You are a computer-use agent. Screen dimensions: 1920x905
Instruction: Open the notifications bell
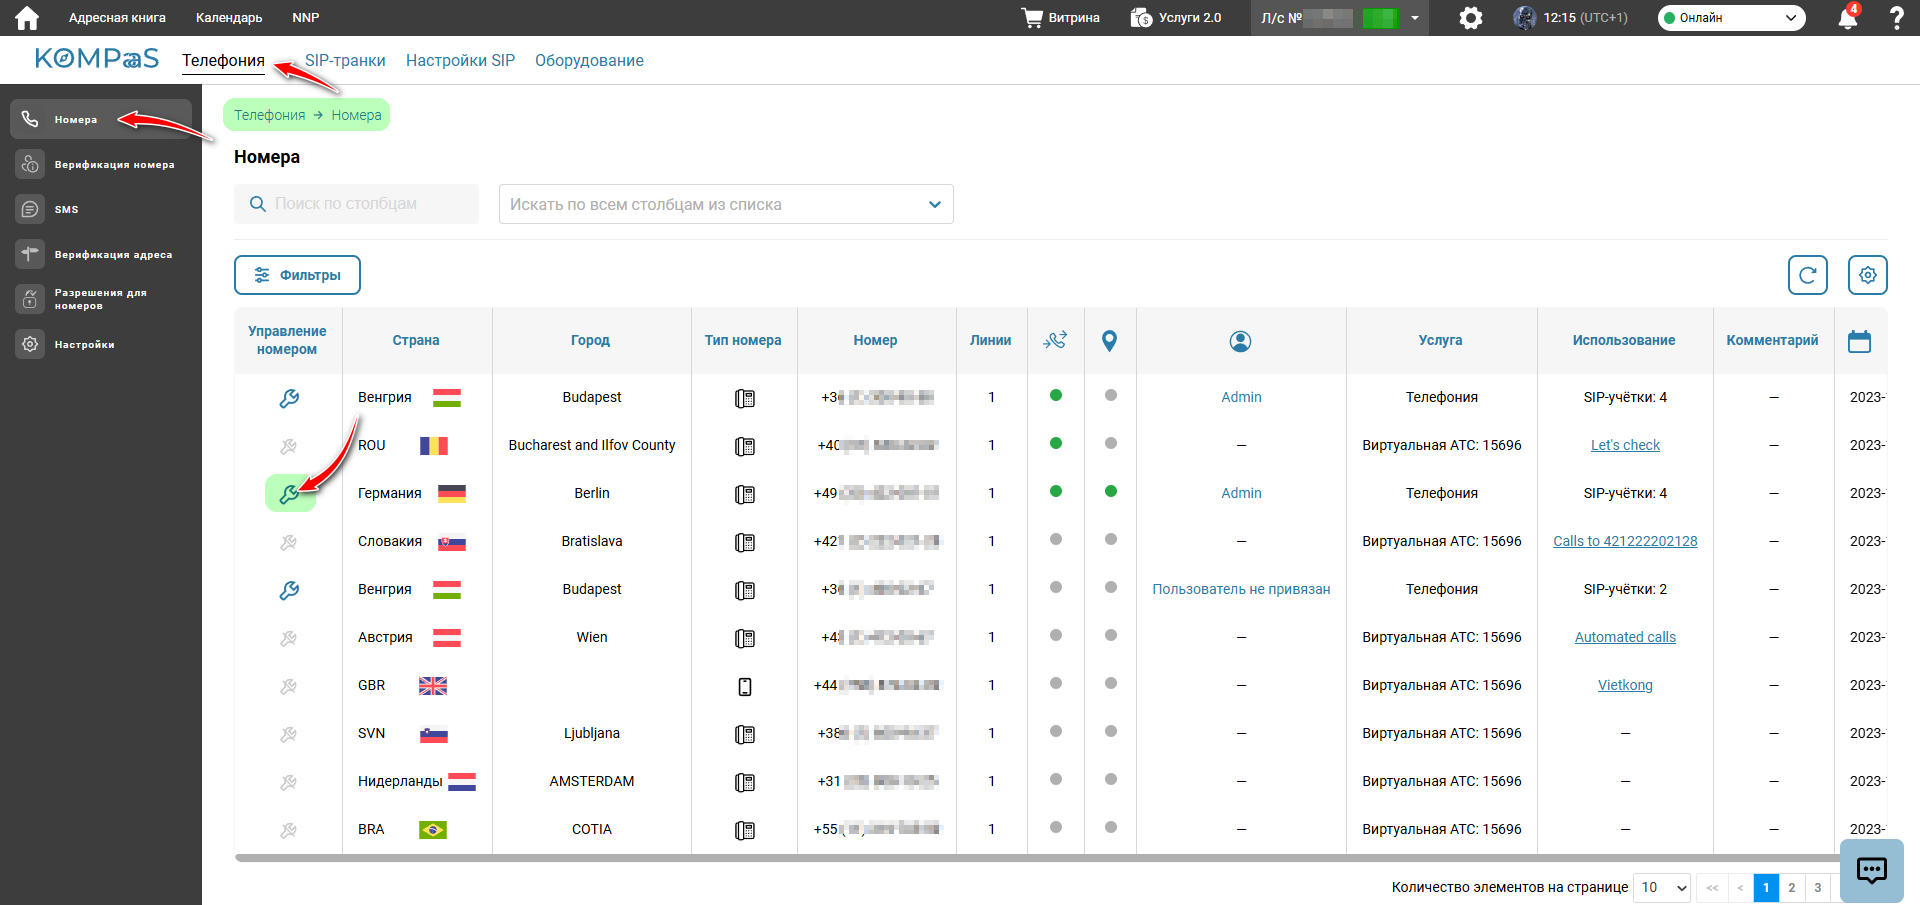pos(1848,18)
